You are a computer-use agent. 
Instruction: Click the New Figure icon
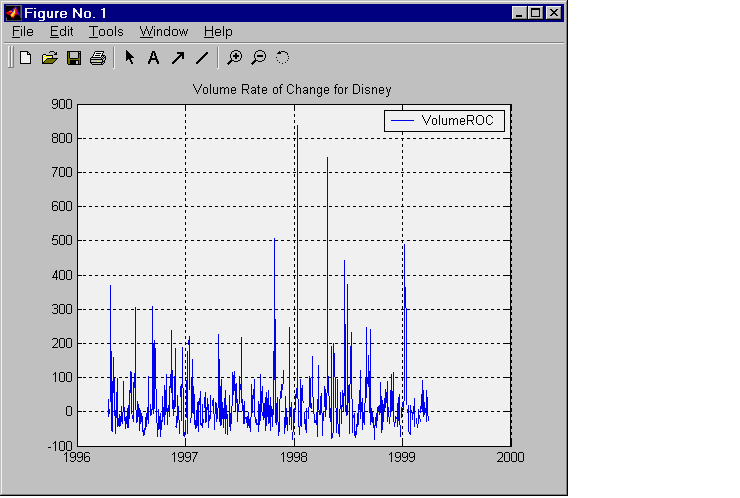pos(26,58)
